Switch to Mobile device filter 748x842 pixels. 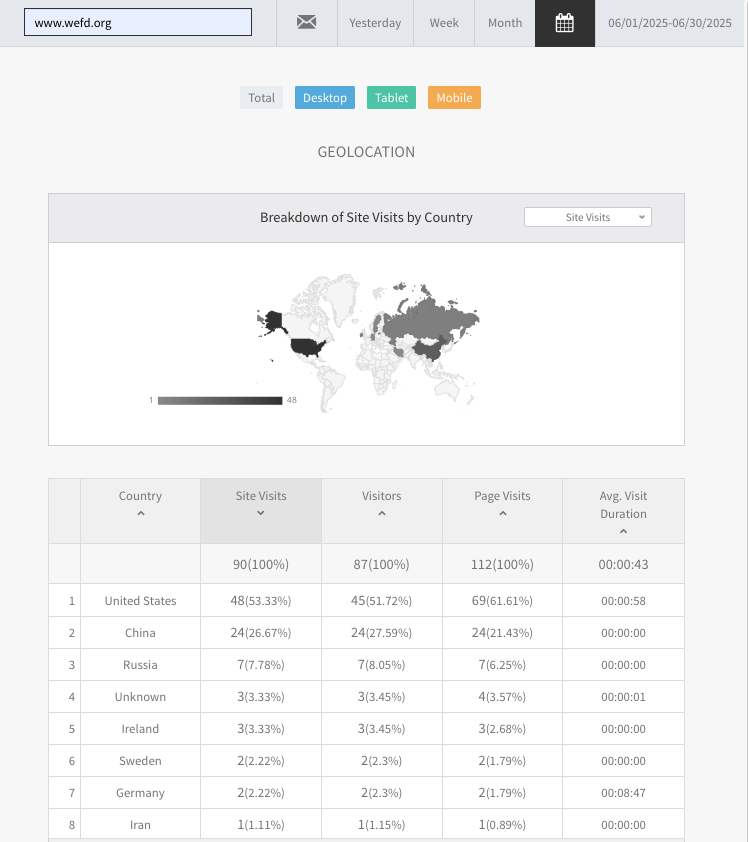pyautogui.click(x=454, y=98)
